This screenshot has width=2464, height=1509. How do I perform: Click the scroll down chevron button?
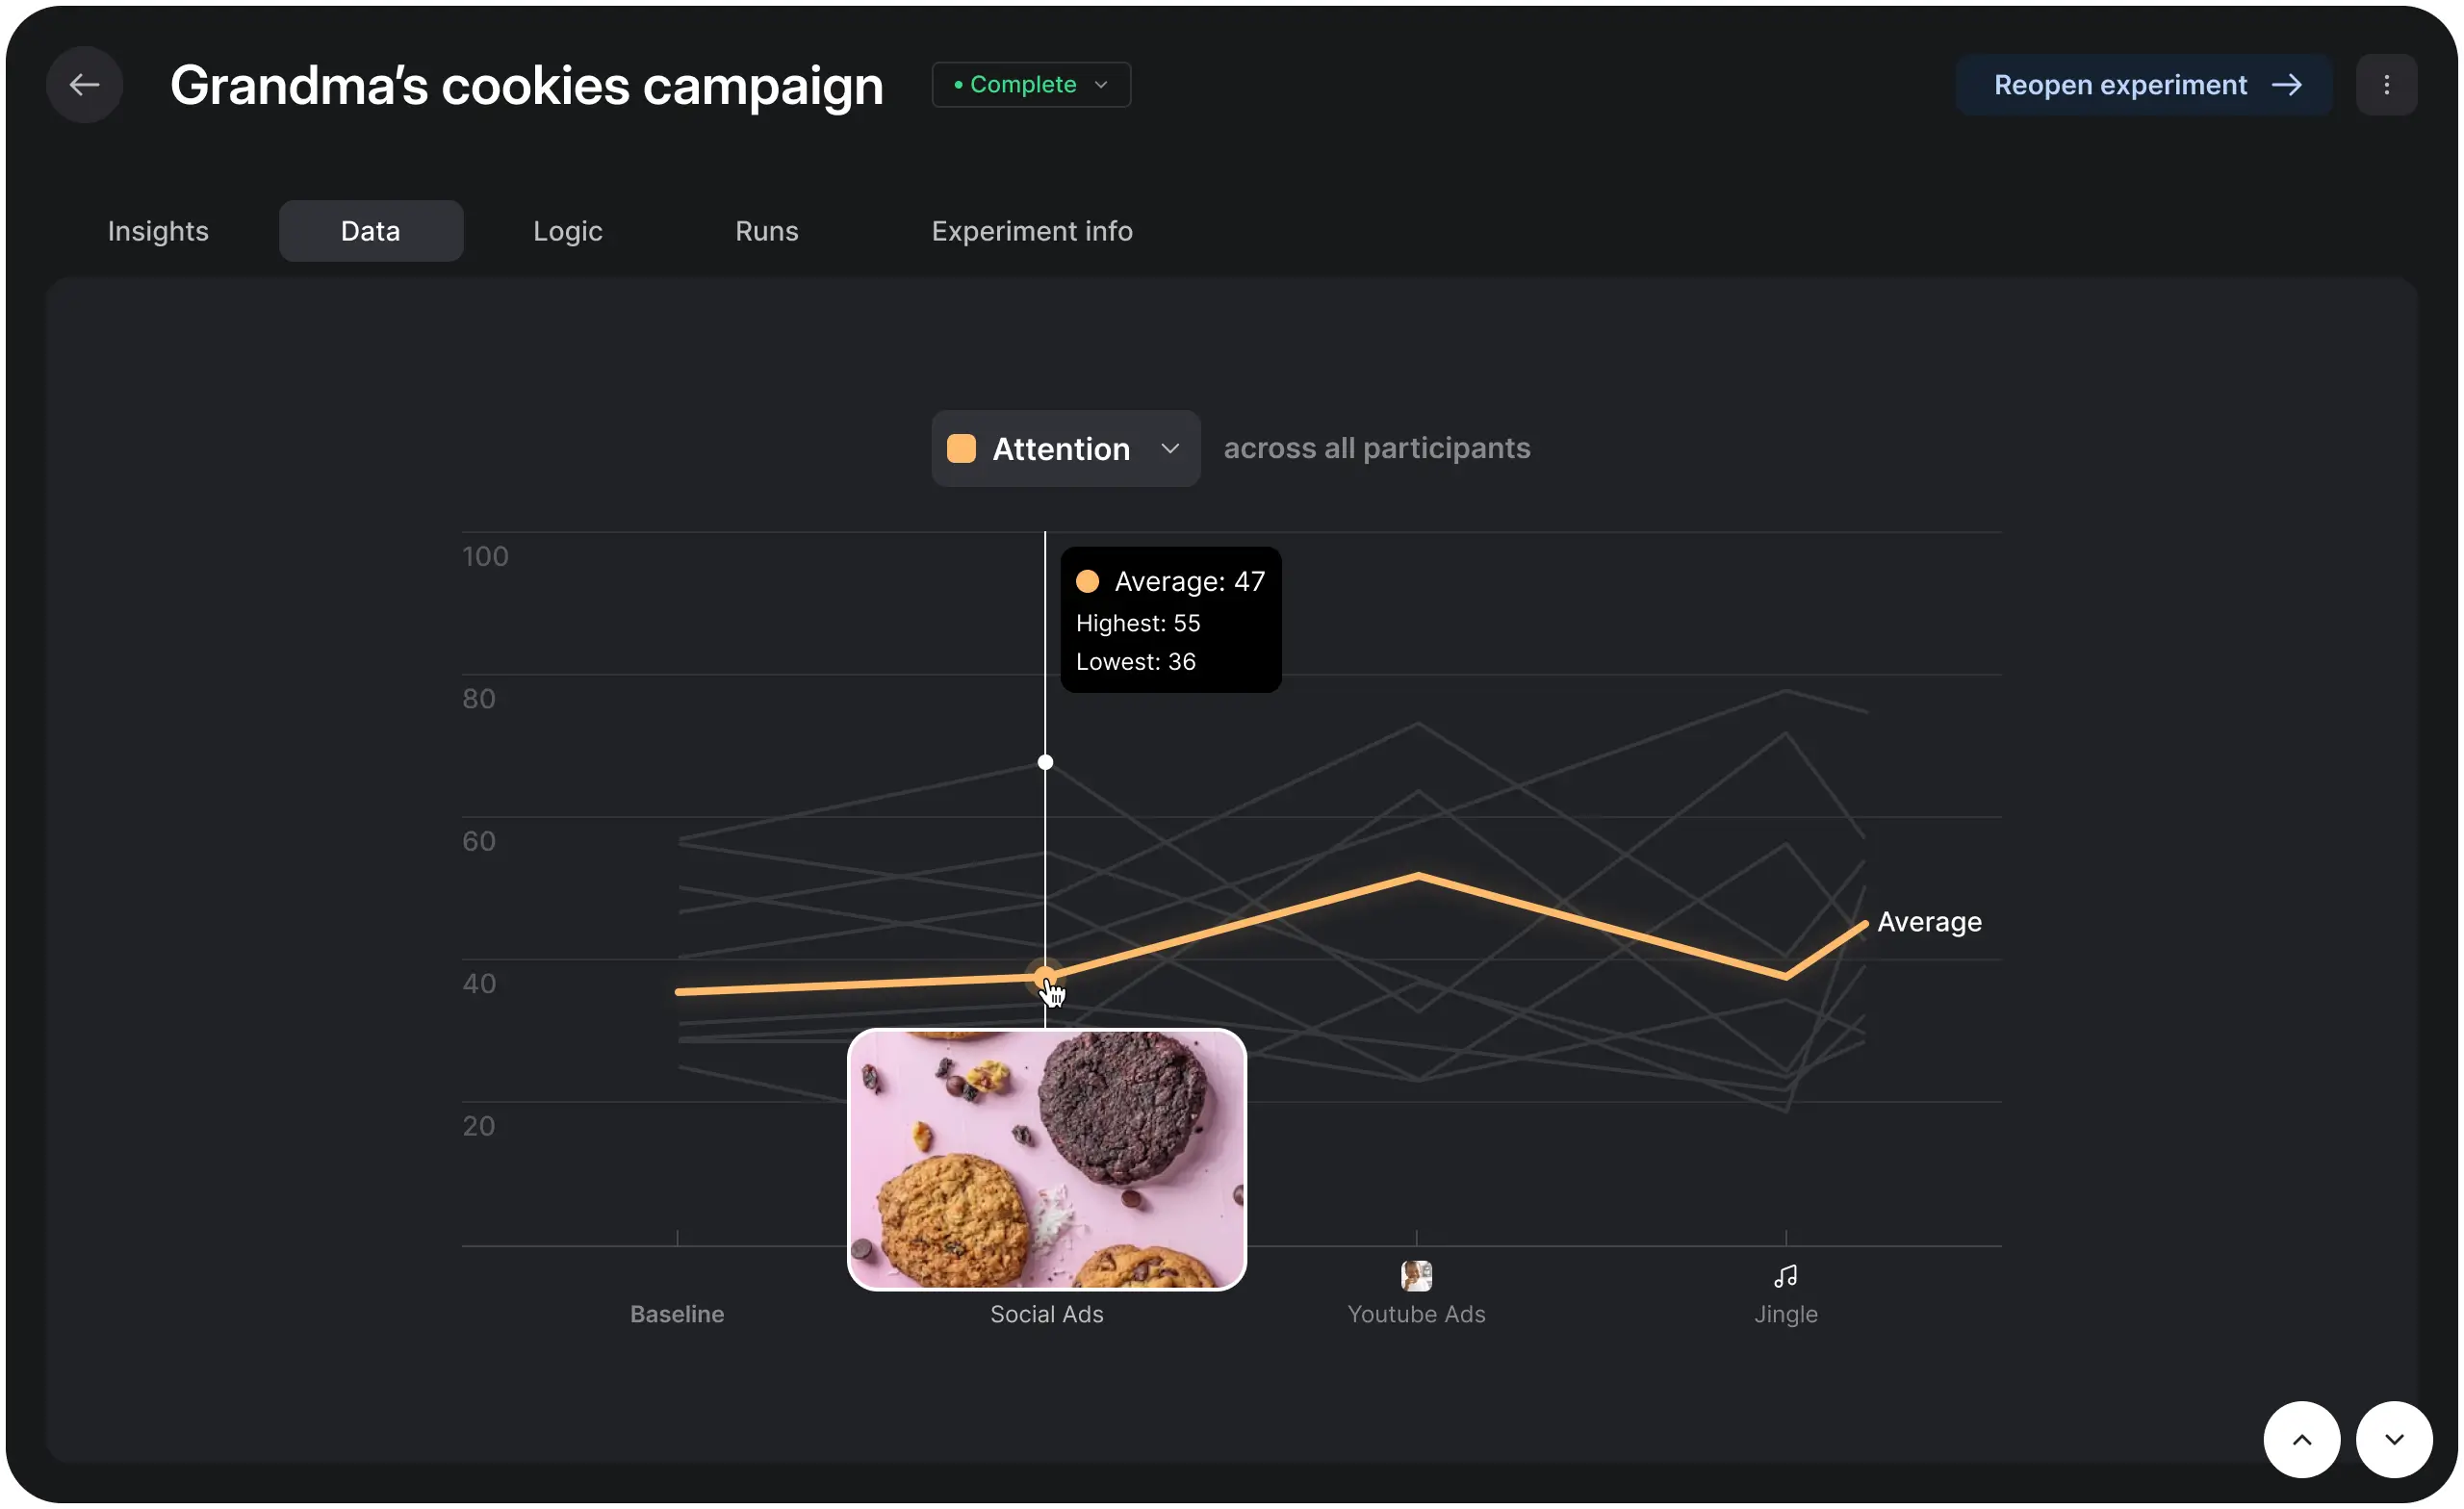tap(2393, 1439)
